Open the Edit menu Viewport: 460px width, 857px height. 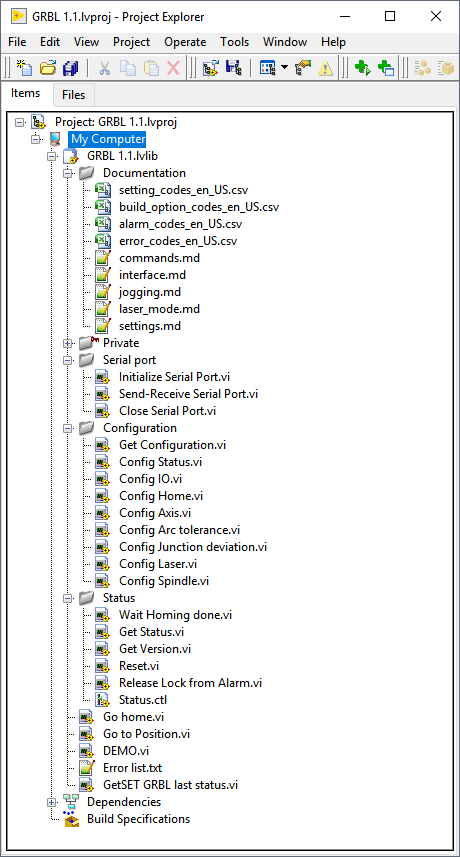click(50, 42)
